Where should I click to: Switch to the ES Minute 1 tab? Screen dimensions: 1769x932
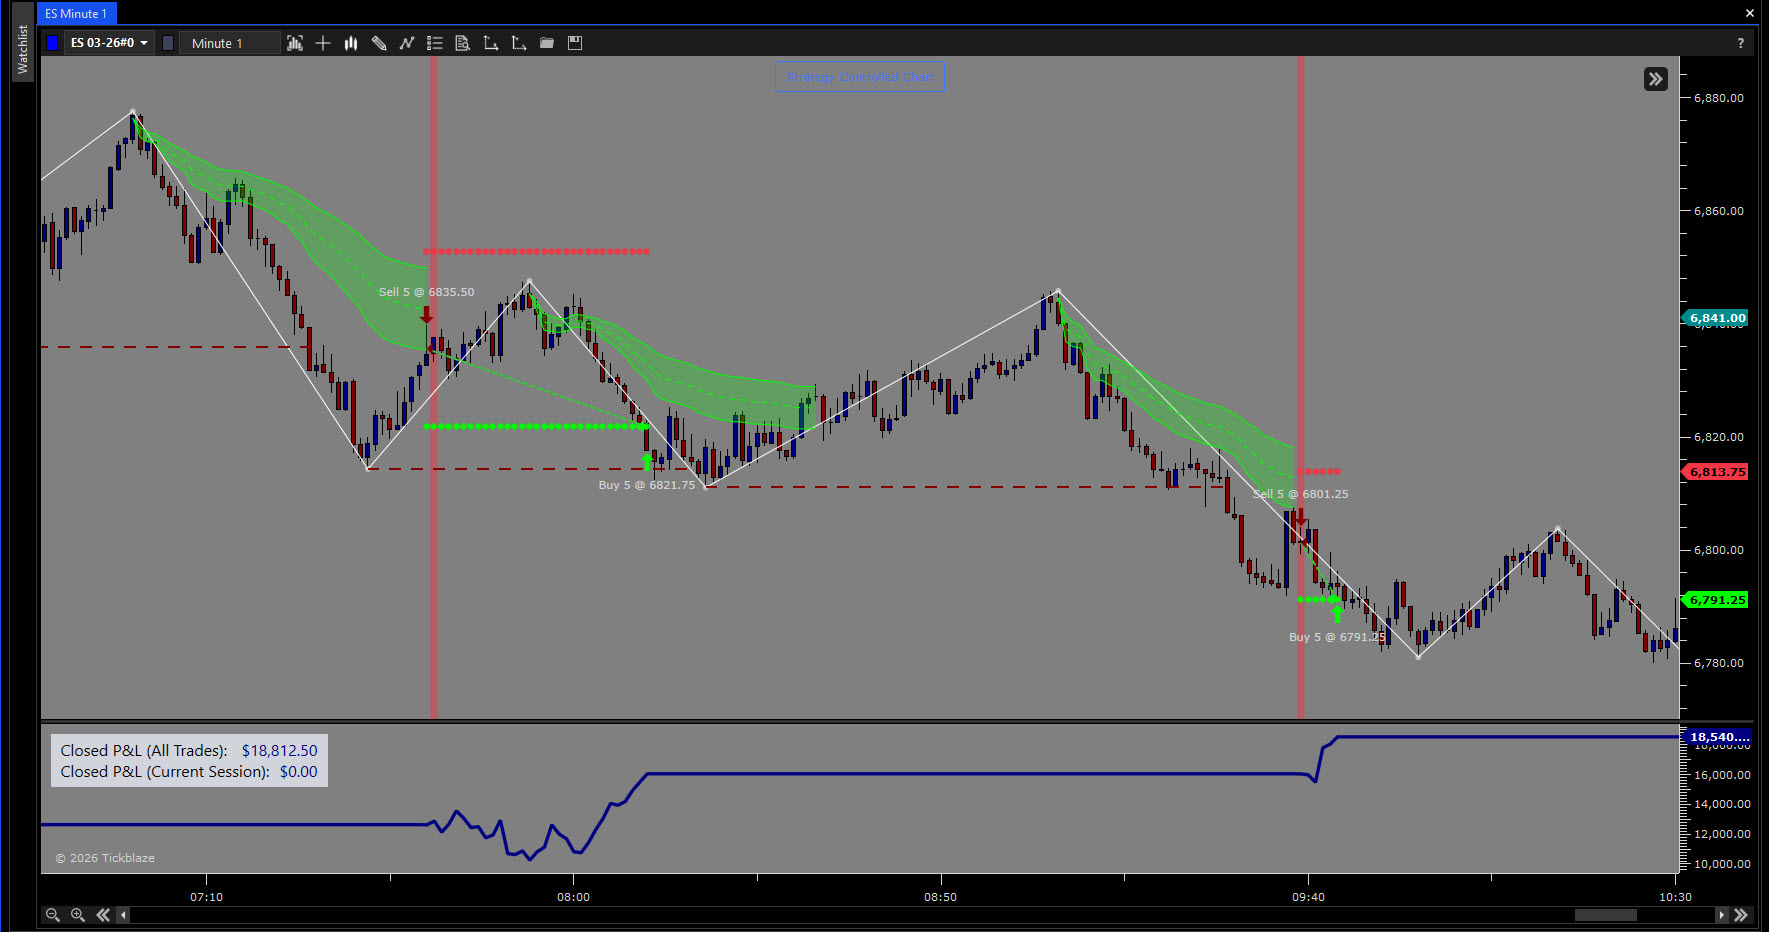point(76,13)
